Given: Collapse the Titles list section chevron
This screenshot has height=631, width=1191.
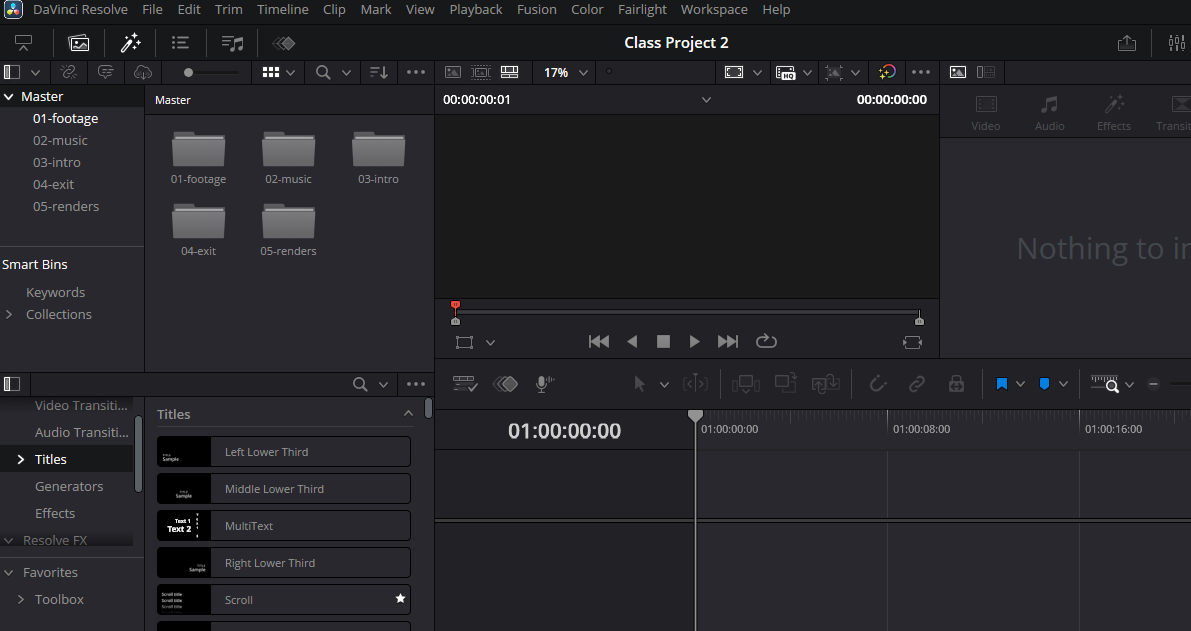Looking at the screenshot, I should tap(408, 414).
